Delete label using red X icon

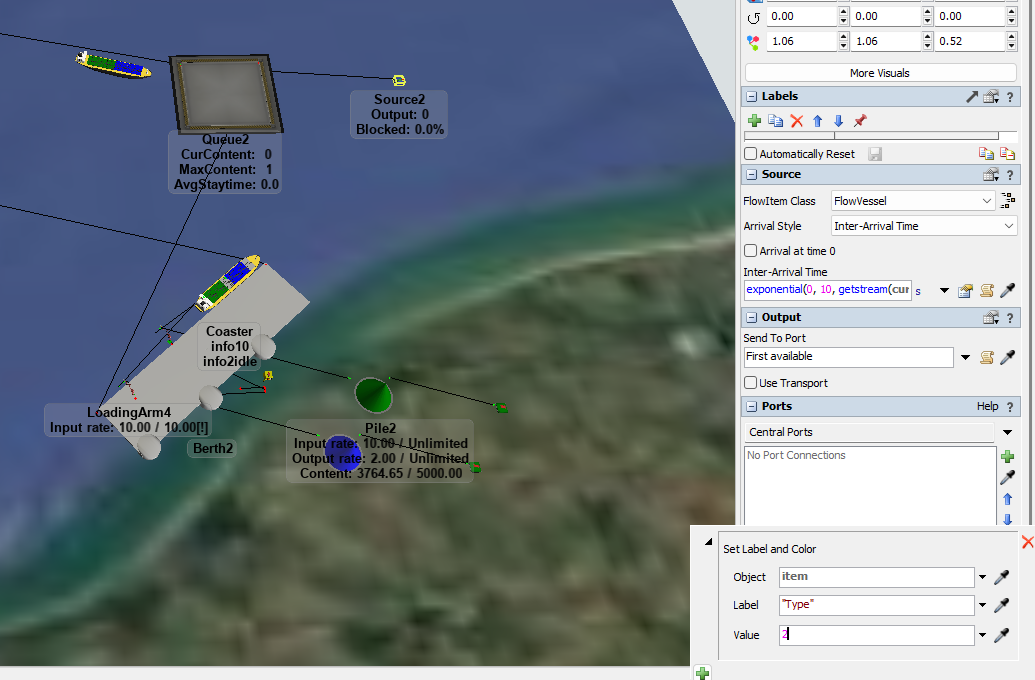pos(797,121)
